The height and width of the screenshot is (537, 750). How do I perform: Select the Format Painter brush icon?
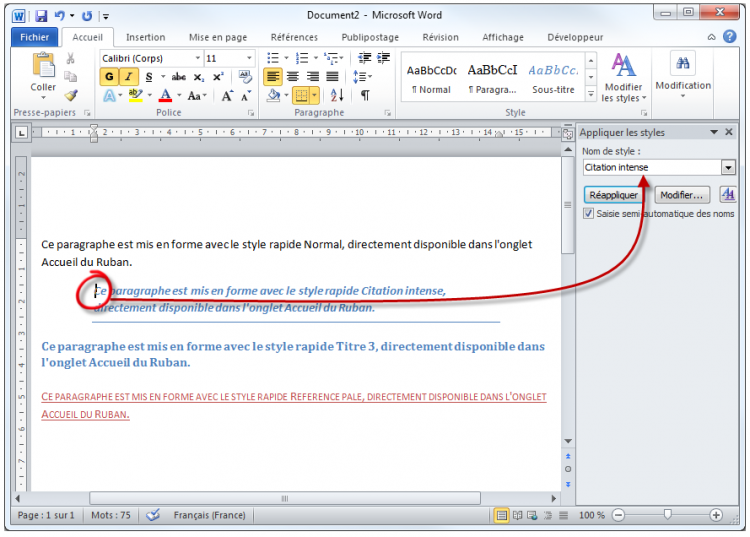70,96
